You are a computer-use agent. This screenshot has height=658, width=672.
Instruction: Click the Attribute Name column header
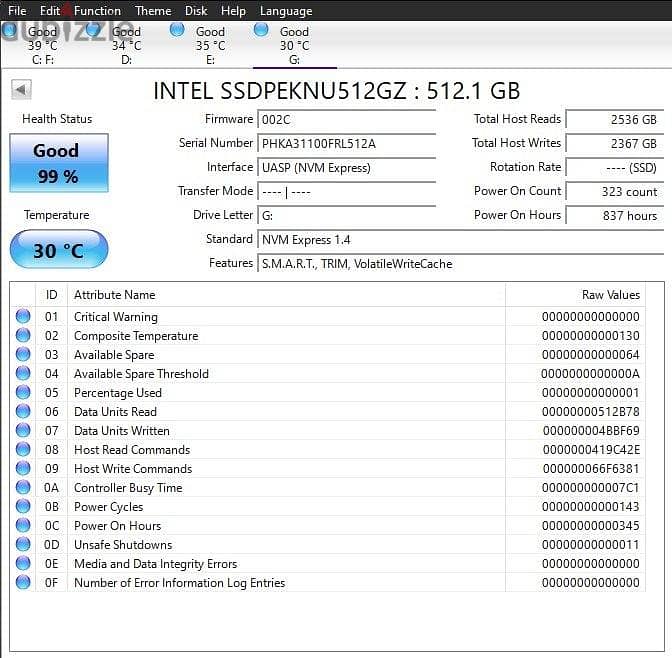286,295
